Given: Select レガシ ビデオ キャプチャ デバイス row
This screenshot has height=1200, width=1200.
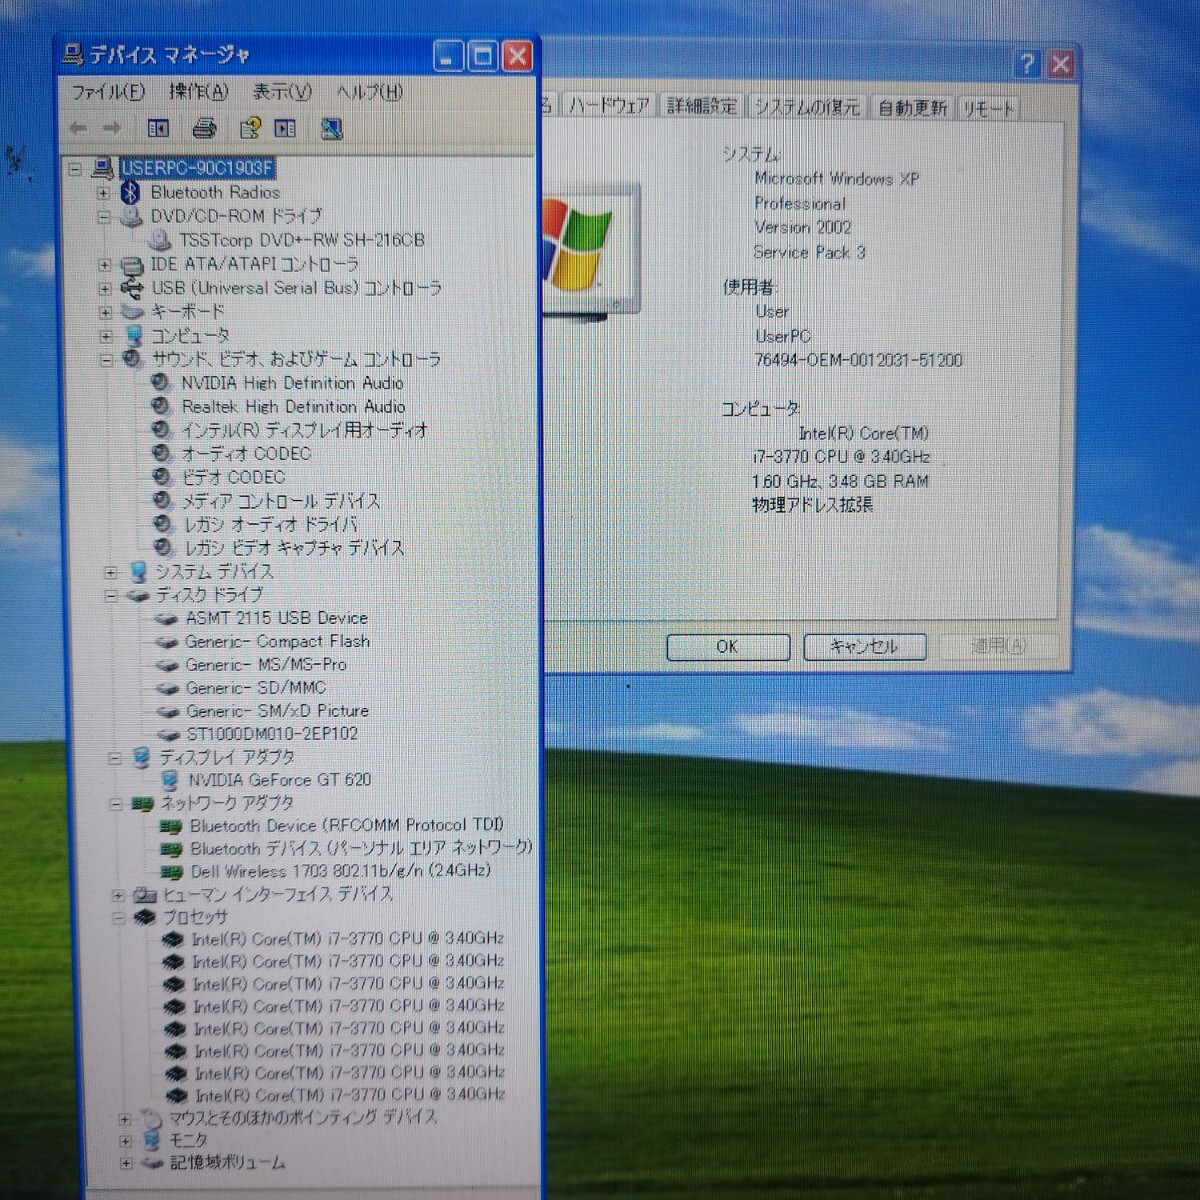Looking at the screenshot, I should 293,548.
